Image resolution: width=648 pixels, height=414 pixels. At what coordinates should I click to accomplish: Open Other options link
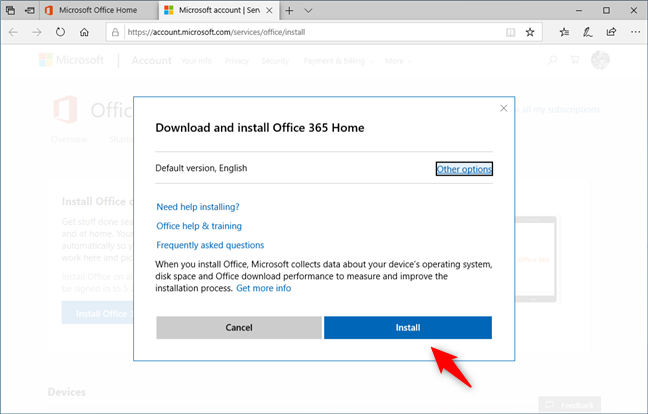click(x=464, y=169)
